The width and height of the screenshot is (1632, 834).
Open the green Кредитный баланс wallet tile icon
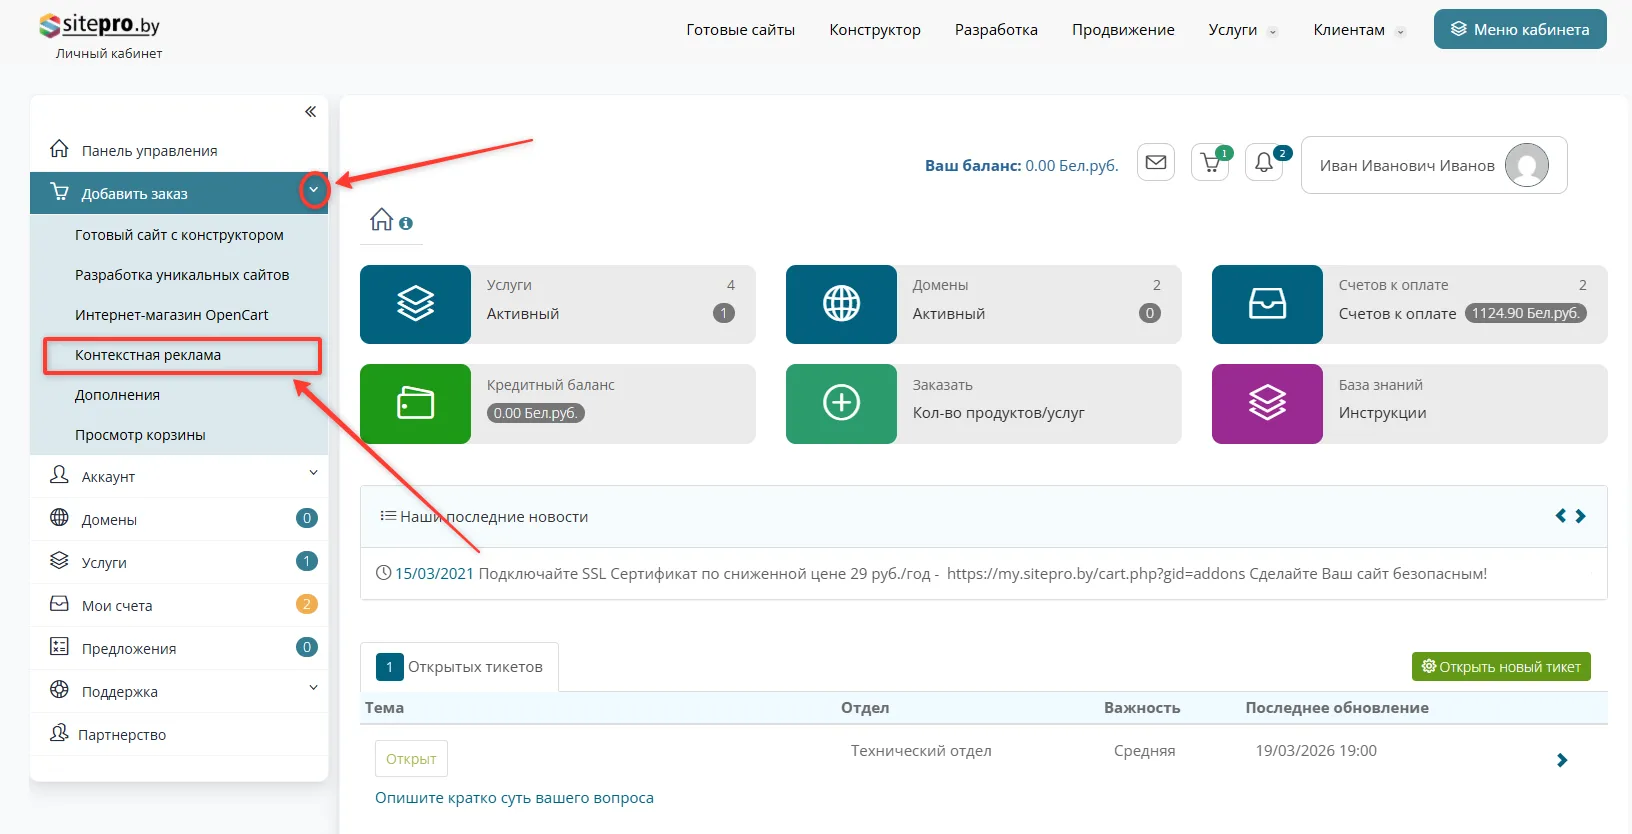click(x=415, y=403)
